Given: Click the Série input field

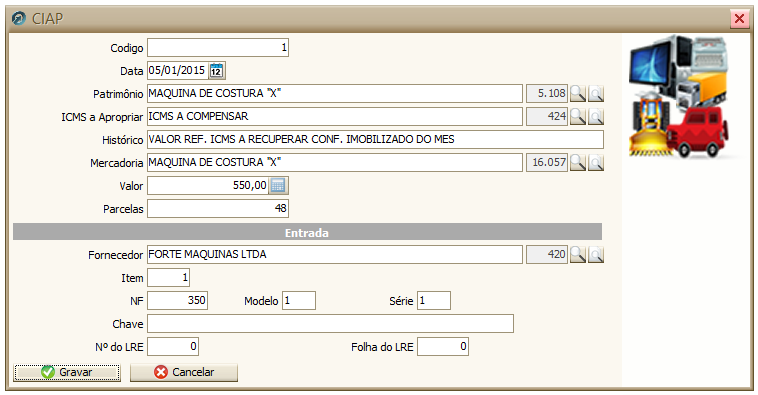Looking at the screenshot, I should click(x=434, y=300).
